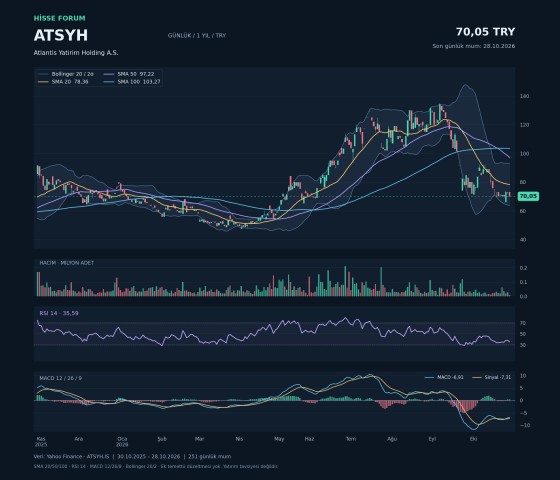Click the 80 price axis label
This screenshot has width=560, height=480.
coord(523,182)
